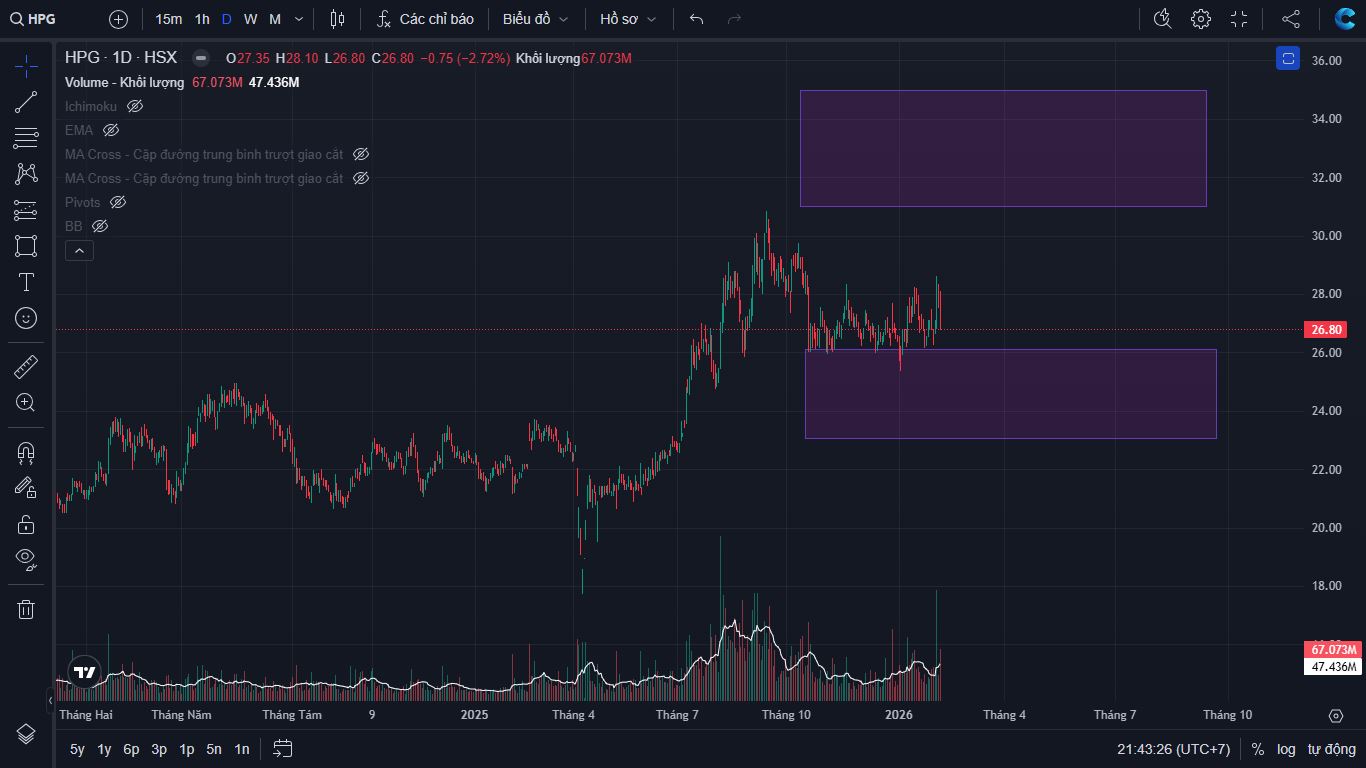Hide all drawings with sidebar eye icon
Image resolution: width=1366 pixels, height=768 pixels.
(x=26, y=560)
